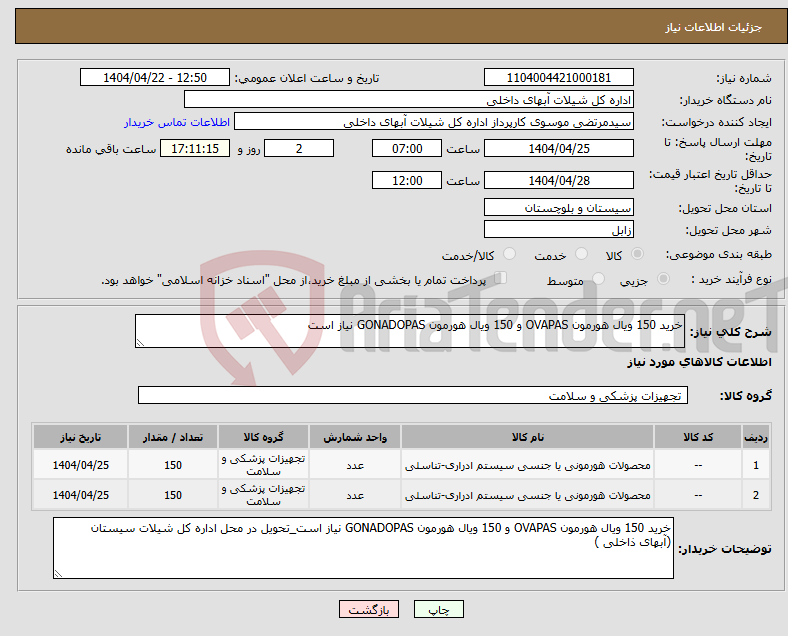This screenshot has width=788, height=636.
Task: Click quantity 150 in row 1
Action: click(x=173, y=465)
